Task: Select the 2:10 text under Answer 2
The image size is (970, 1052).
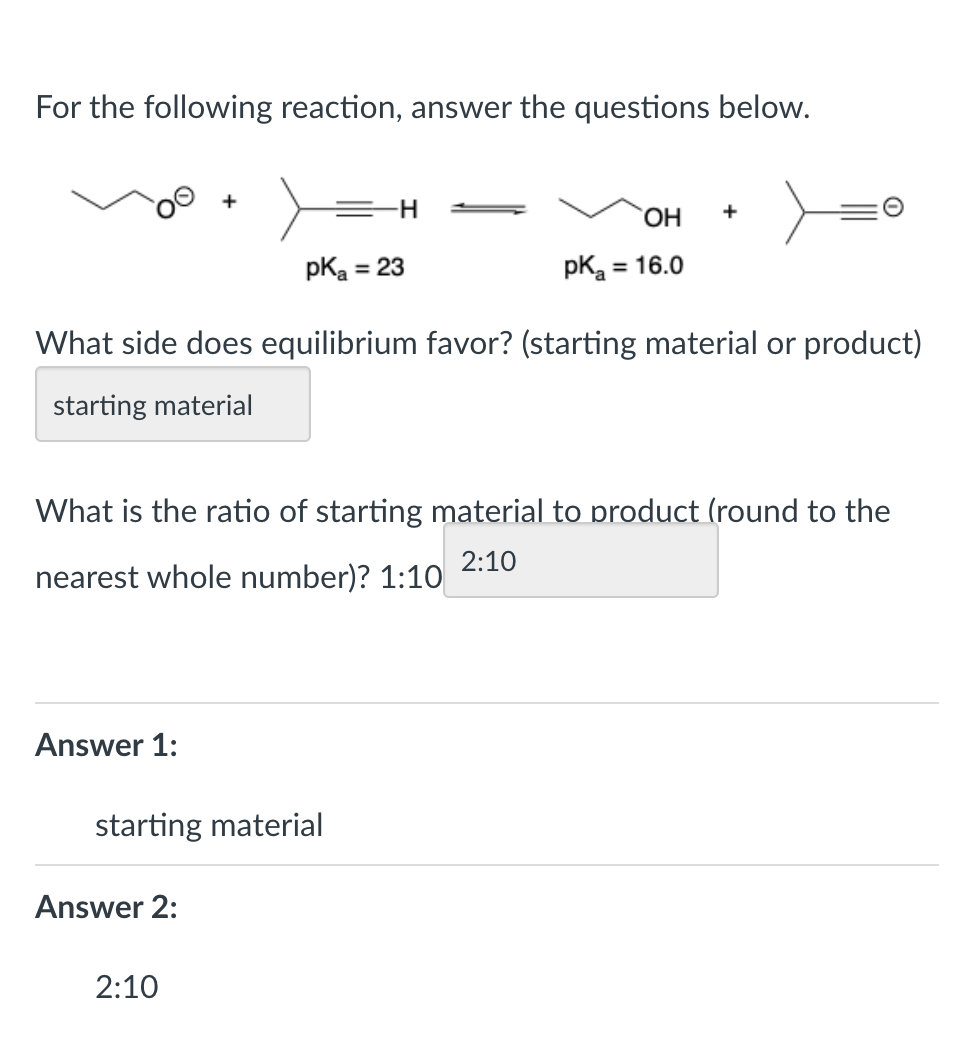Action: click(125, 987)
